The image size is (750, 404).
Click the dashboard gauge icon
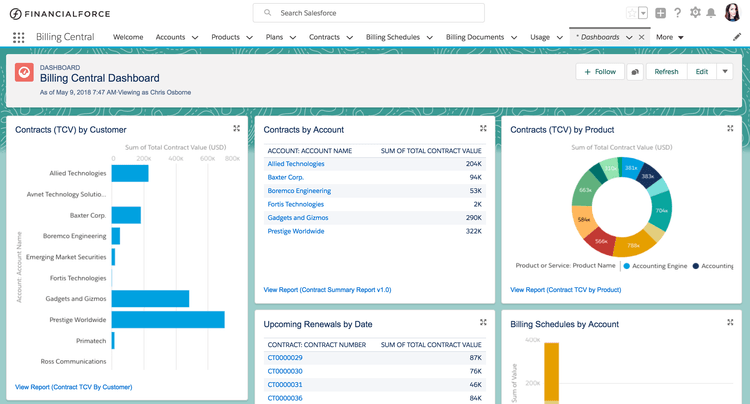[24, 73]
